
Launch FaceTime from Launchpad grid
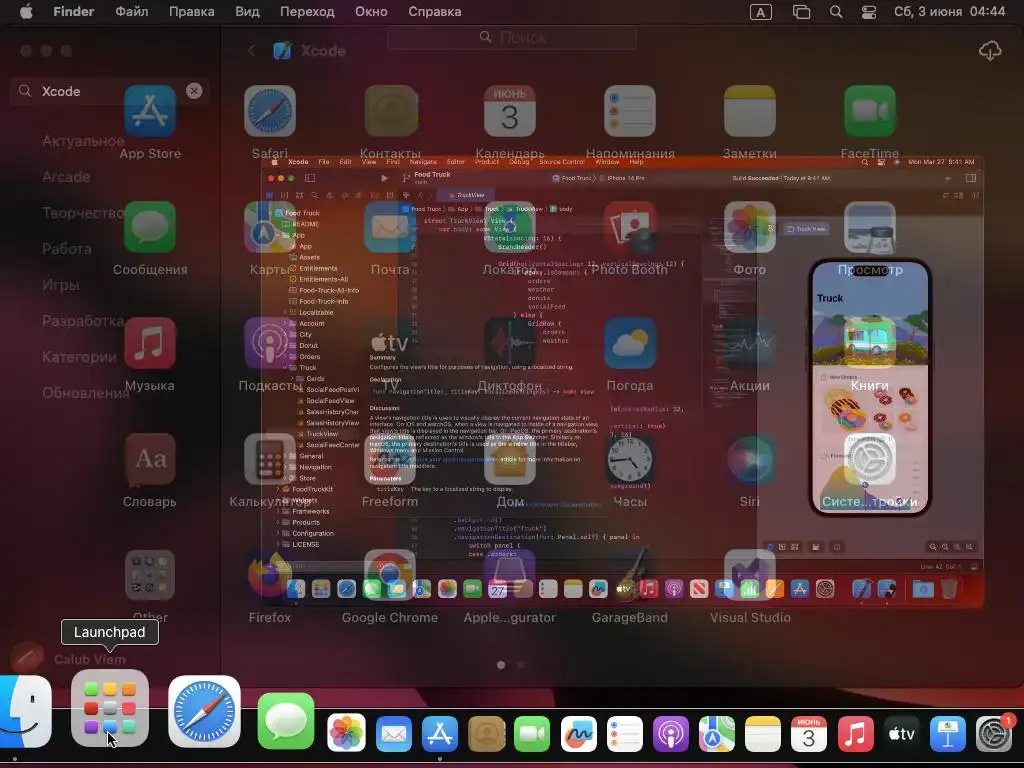pos(870,111)
